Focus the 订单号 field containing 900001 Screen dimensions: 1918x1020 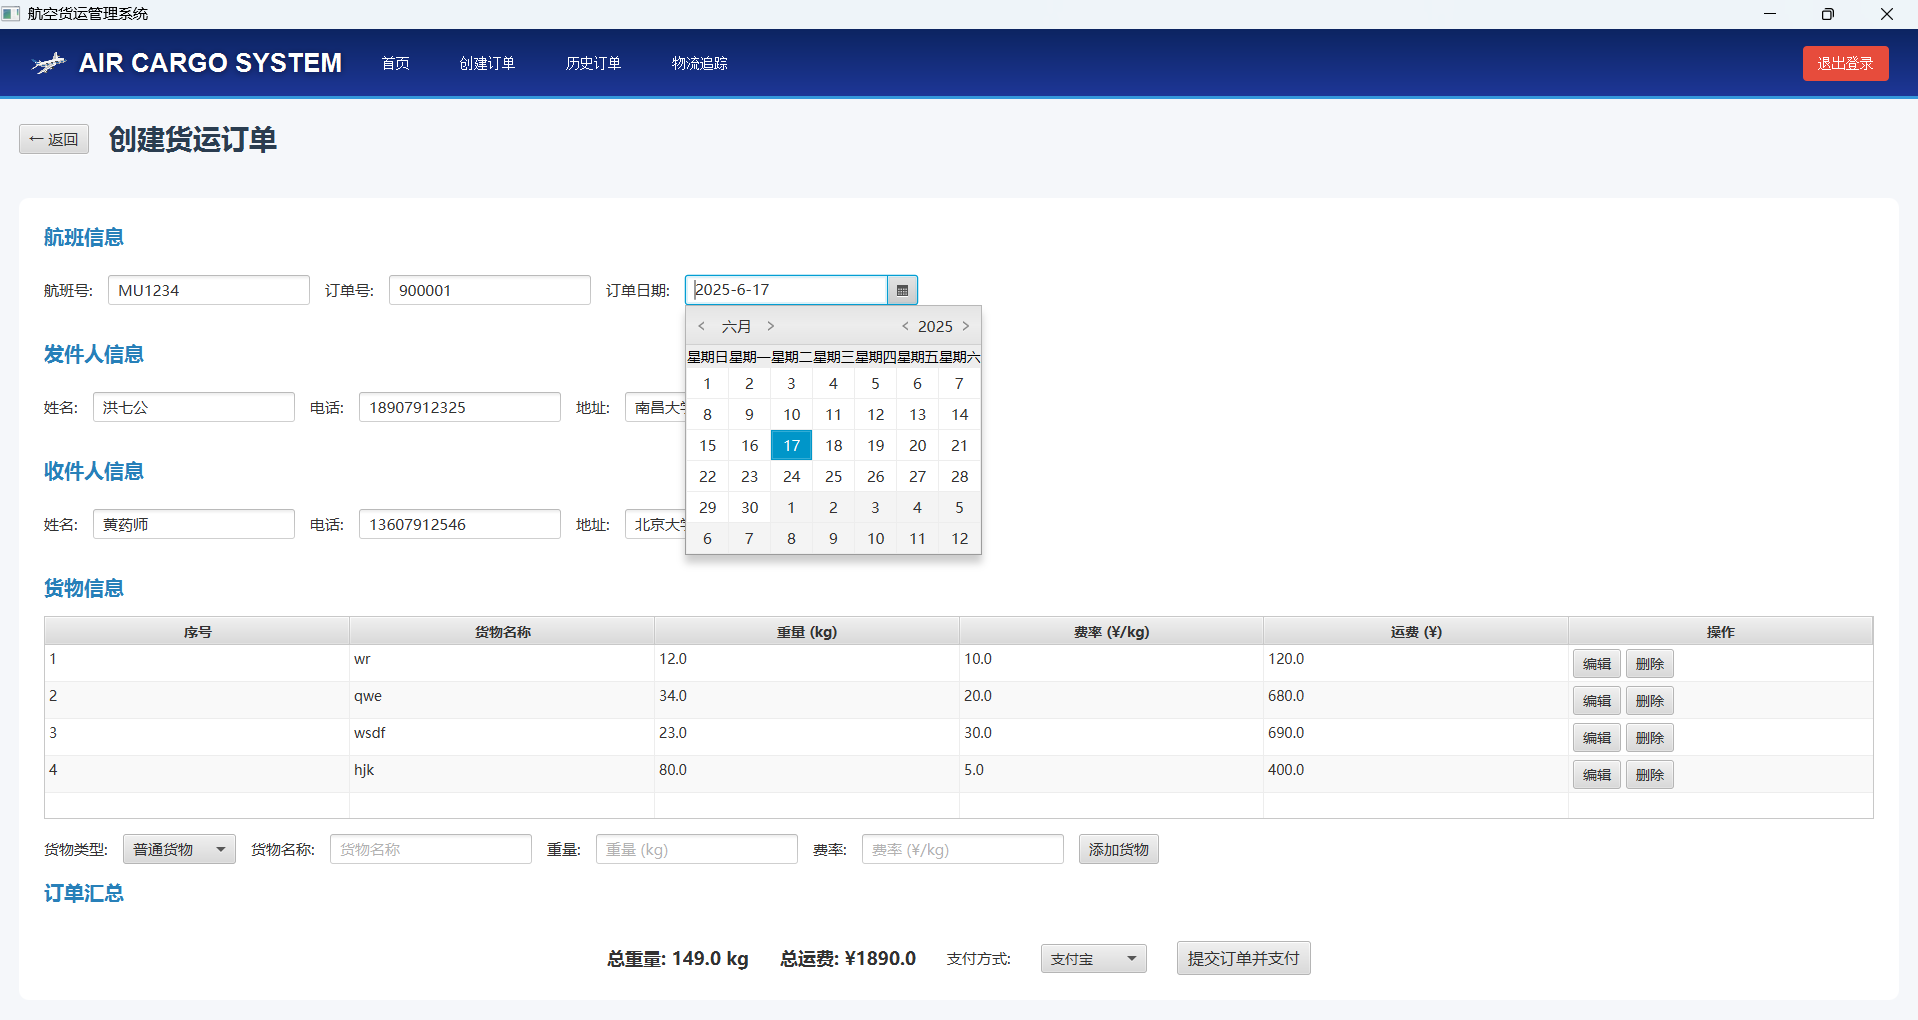pyautogui.click(x=489, y=290)
